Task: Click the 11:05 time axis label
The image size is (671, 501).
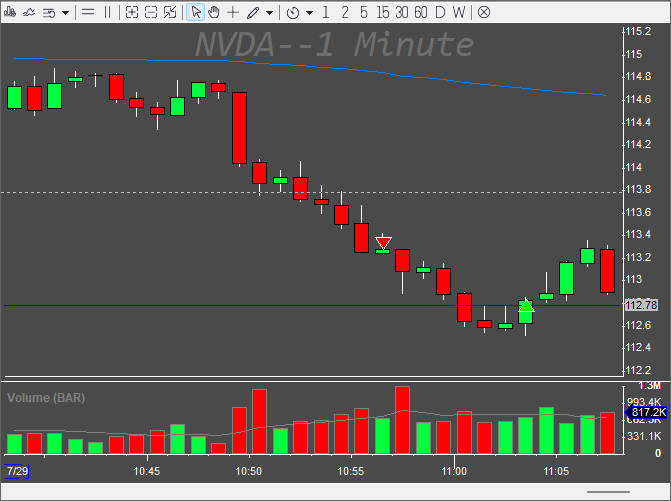Action: click(556, 471)
